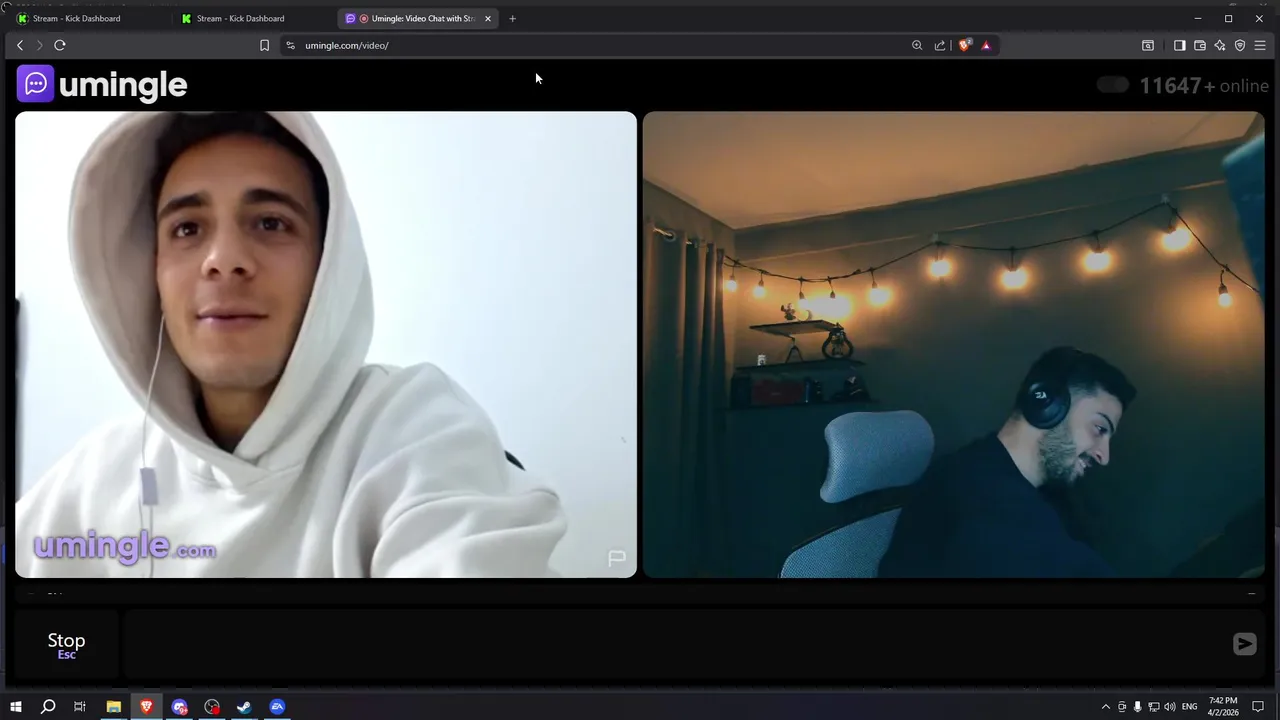Click the Umingle logo icon
The width and height of the screenshot is (1280, 720).
tap(35, 84)
